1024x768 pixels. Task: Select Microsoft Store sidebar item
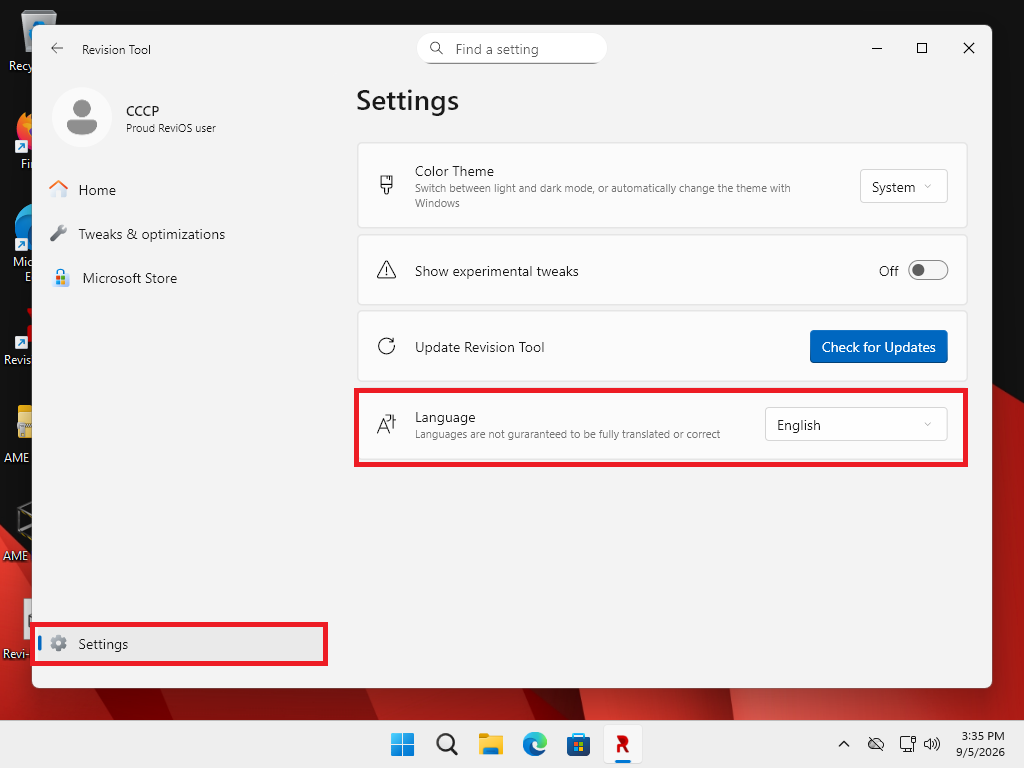(x=179, y=278)
